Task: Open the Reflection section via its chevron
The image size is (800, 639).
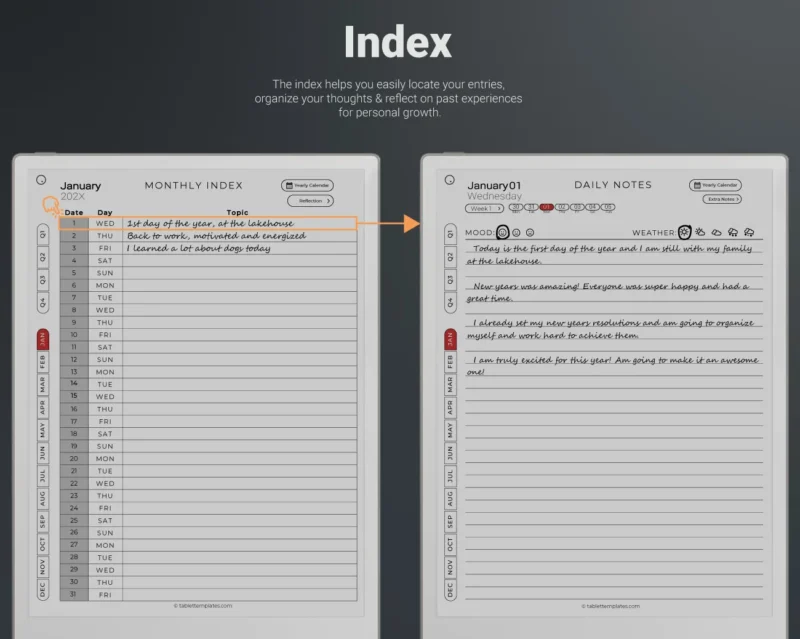Action: 328,201
